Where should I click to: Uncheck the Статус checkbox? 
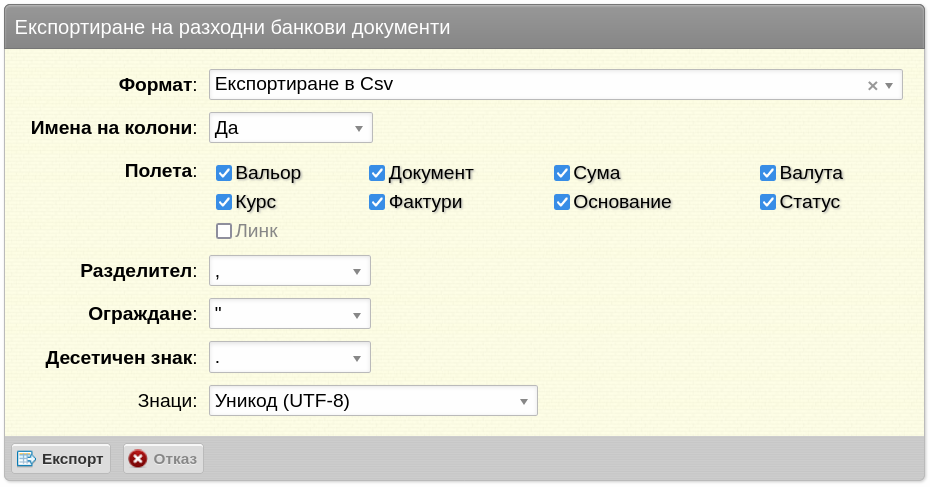tap(767, 202)
